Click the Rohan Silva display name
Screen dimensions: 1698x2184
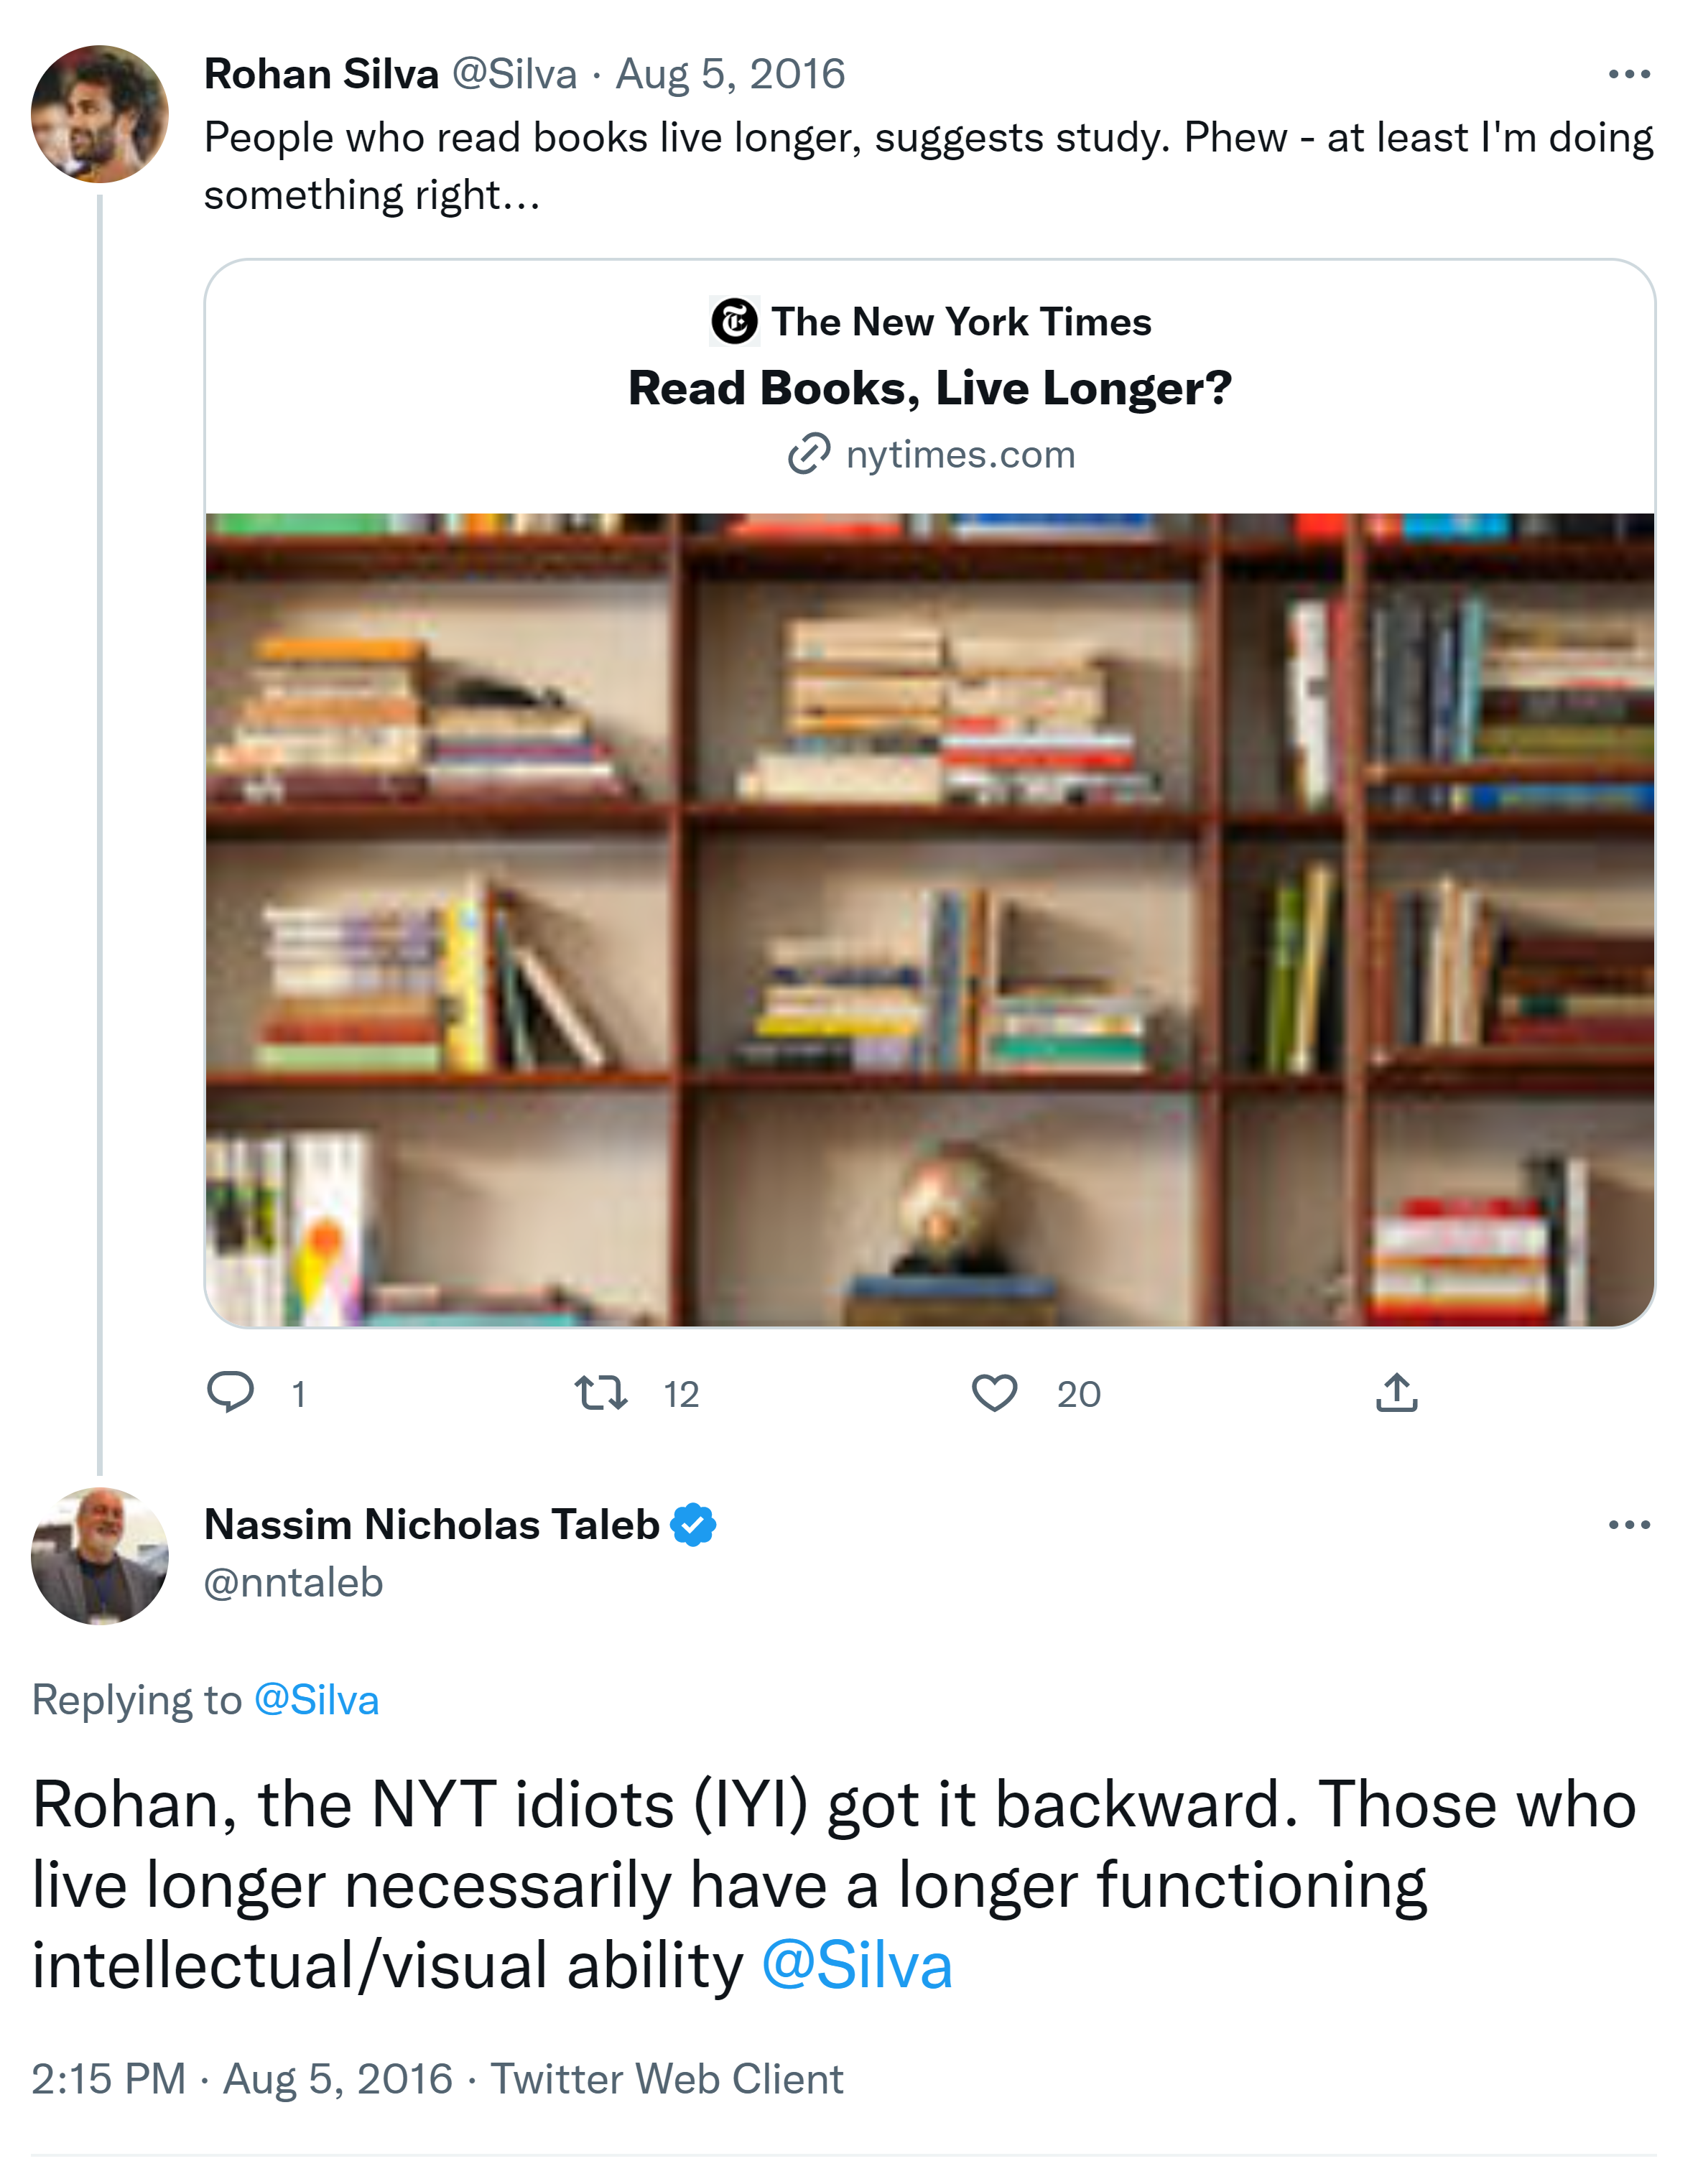[321, 74]
